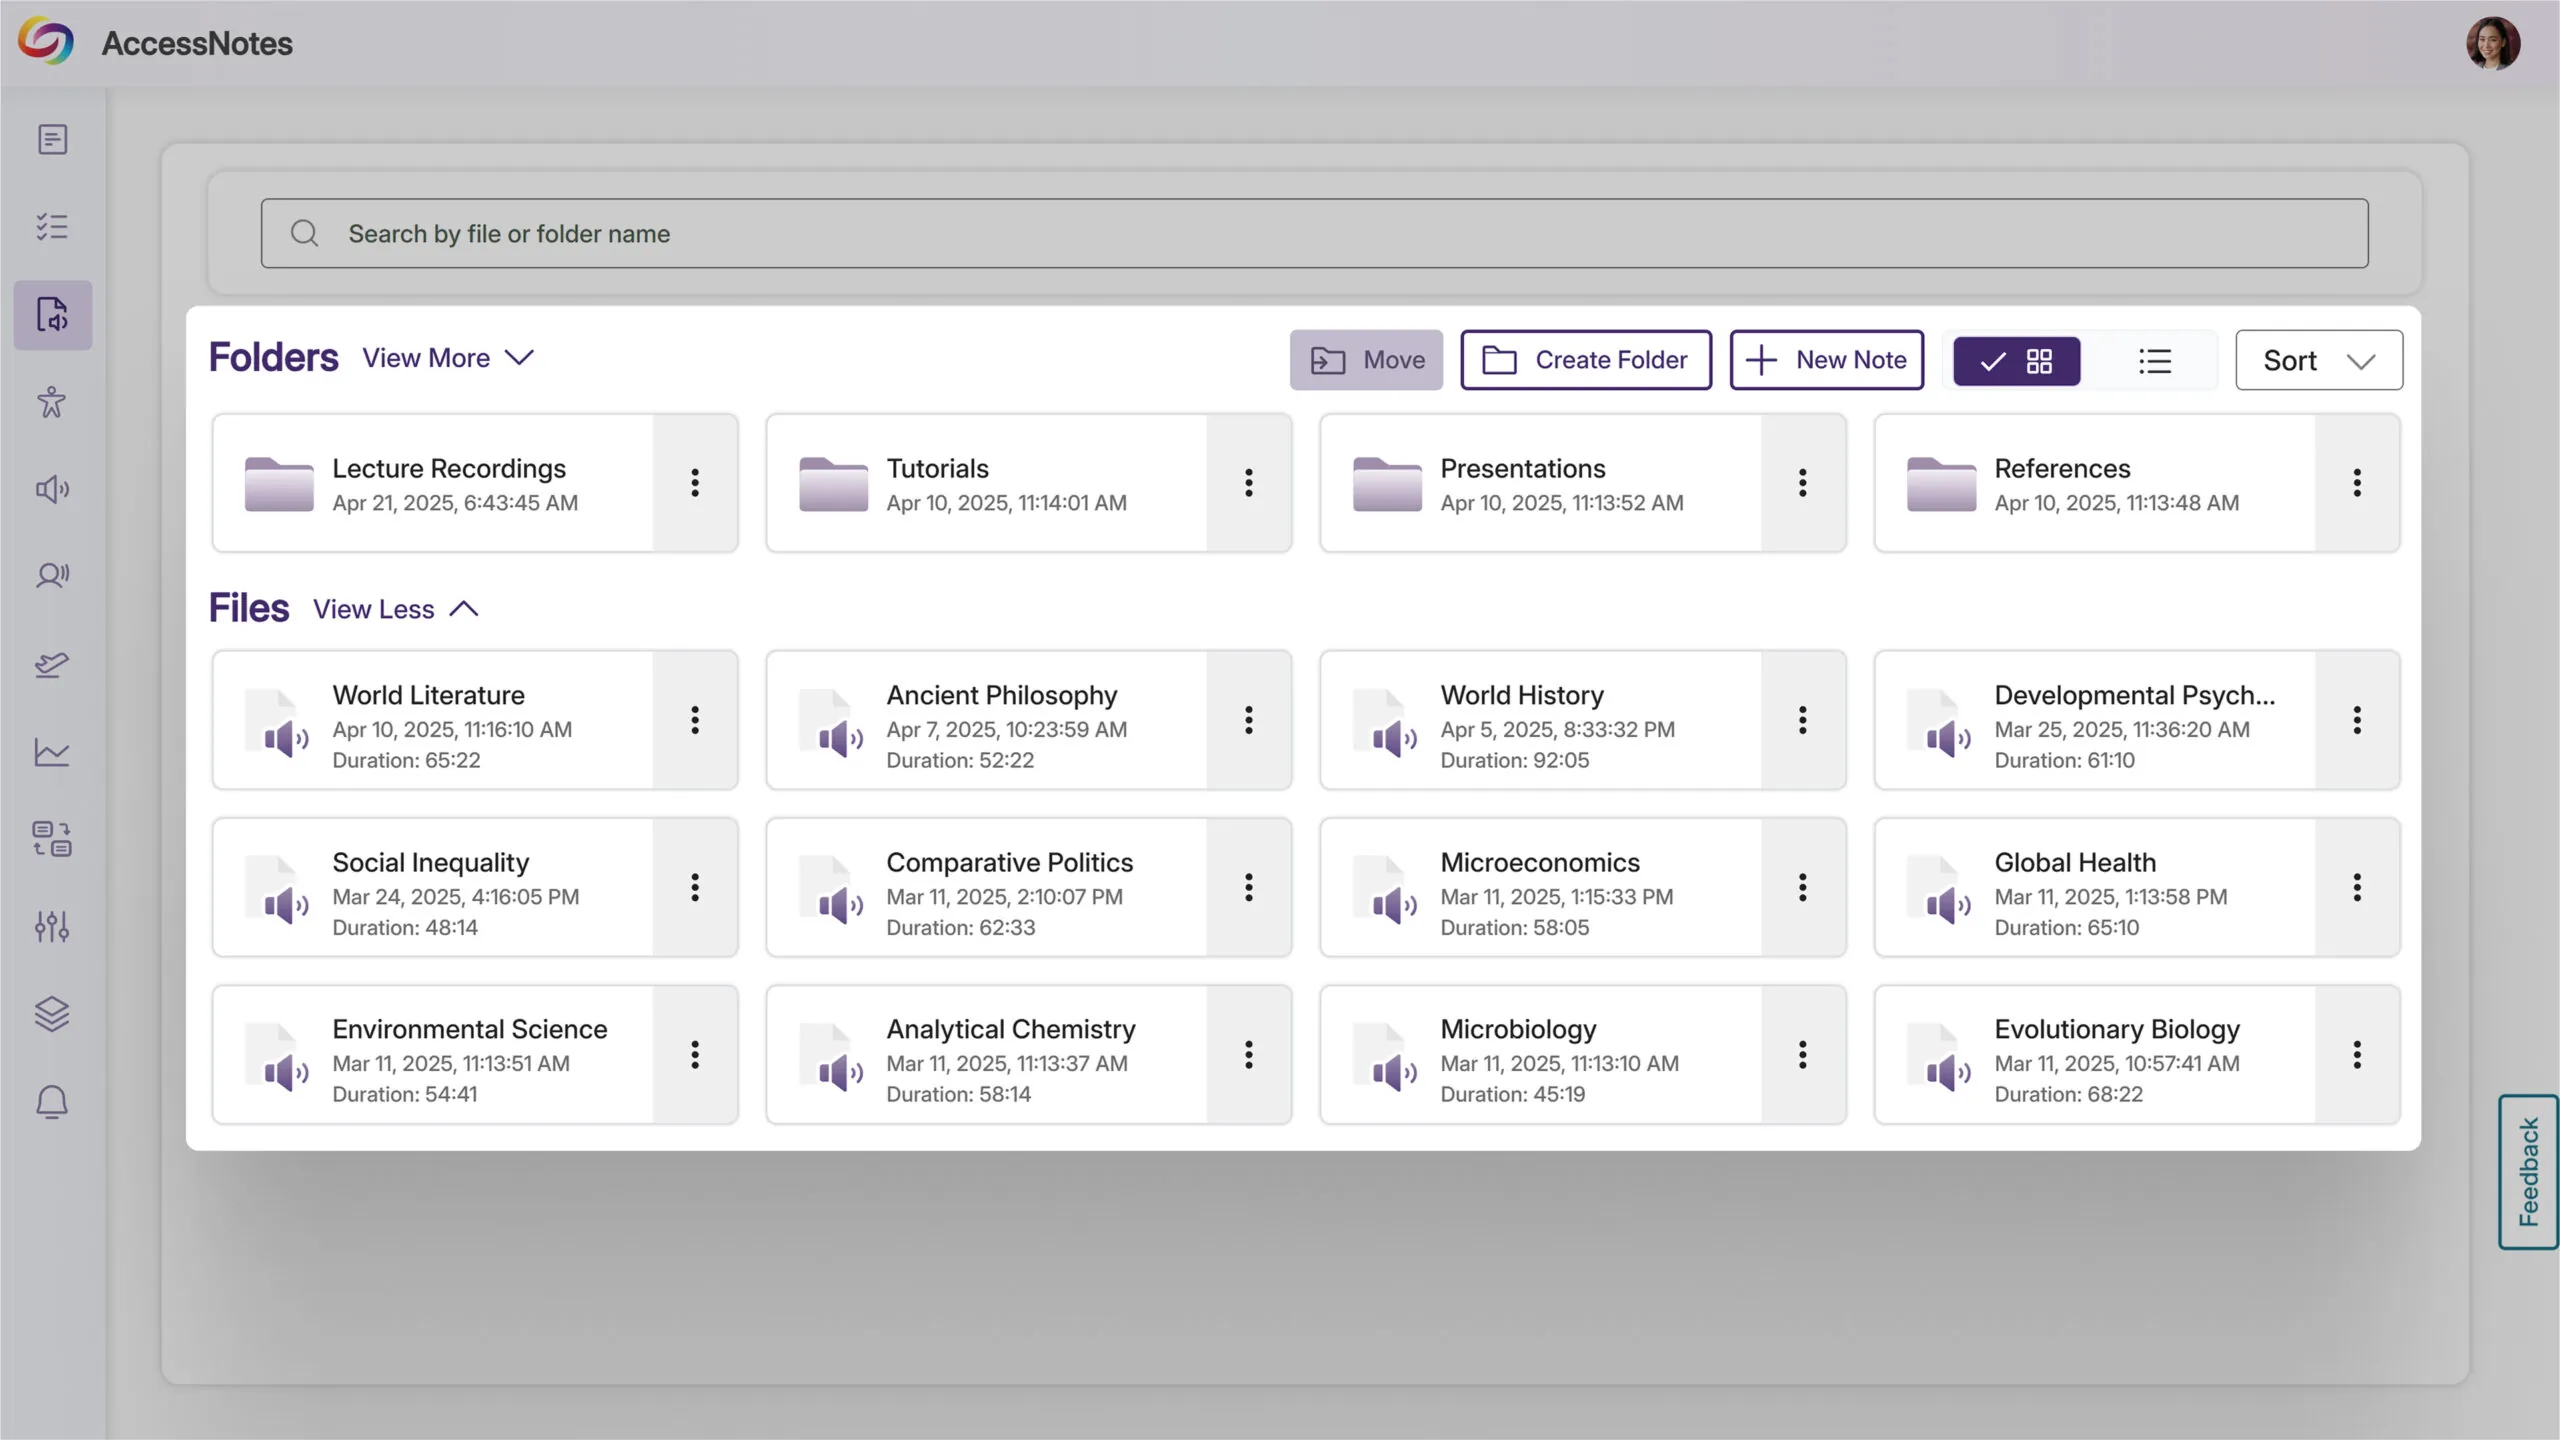Click the person speaking sidebar icon
The height and width of the screenshot is (1440, 2560).
tap(52, 576)
